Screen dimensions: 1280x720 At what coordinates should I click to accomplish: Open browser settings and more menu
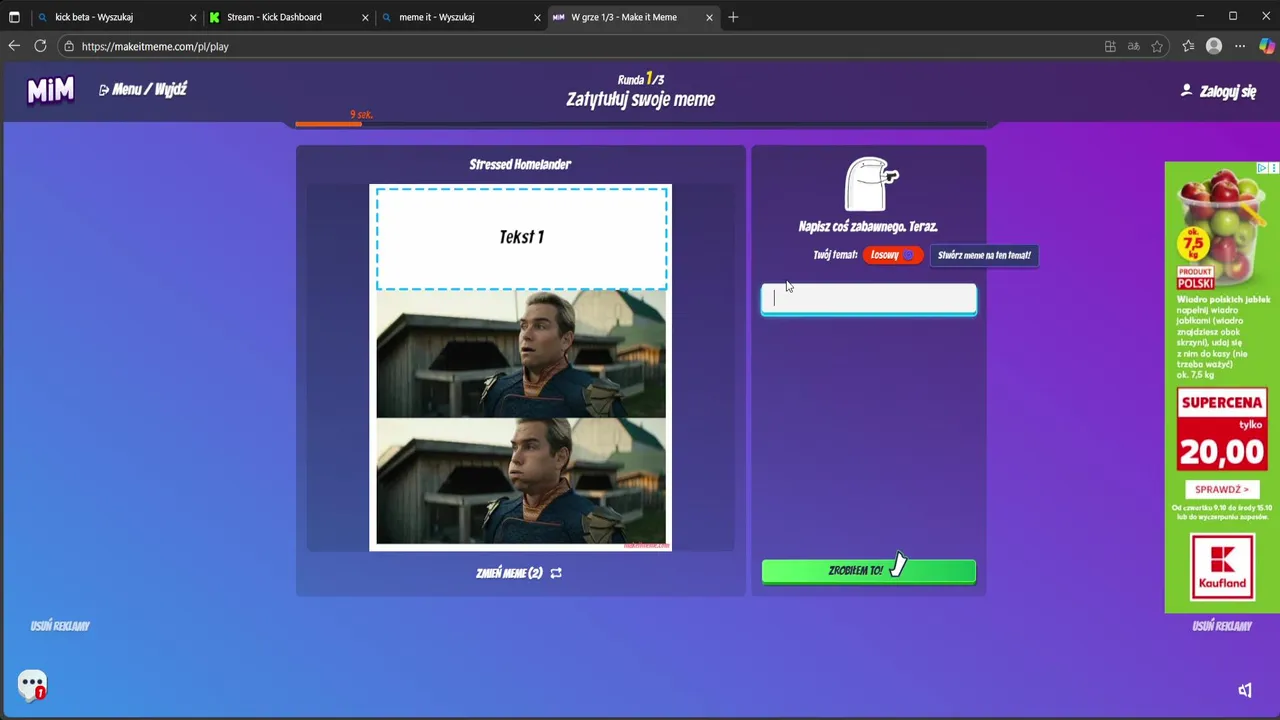coord(1240,46)
